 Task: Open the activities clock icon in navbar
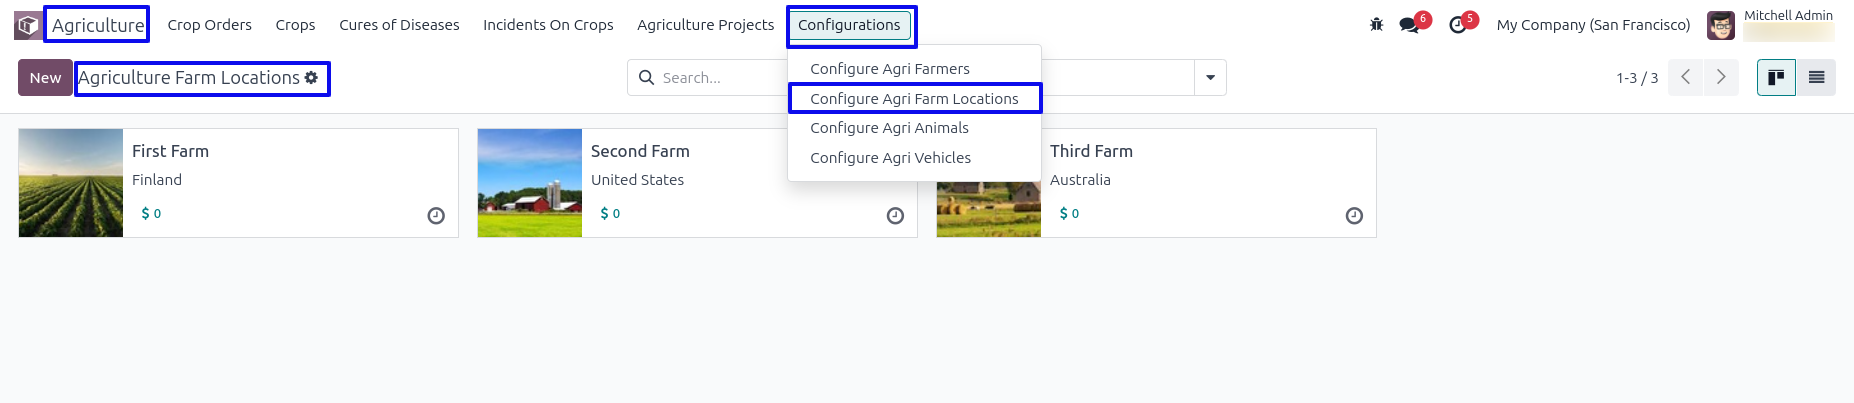click(x=1458, y=25)
